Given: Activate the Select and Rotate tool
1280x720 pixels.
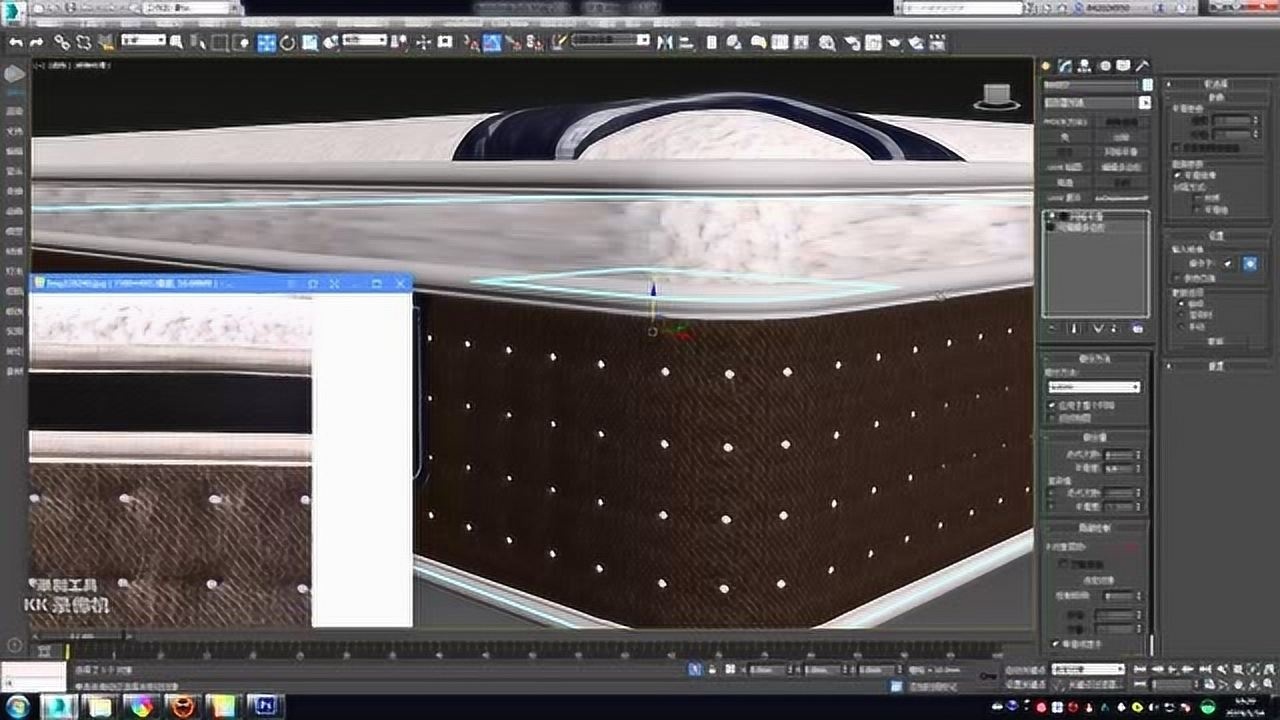Looking at the screenshot, I should pyautogui.click(x=287, y=42).
